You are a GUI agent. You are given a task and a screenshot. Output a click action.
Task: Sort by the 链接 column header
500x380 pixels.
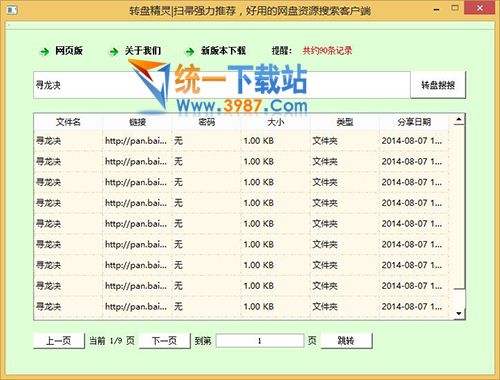[x=137, y=122]
